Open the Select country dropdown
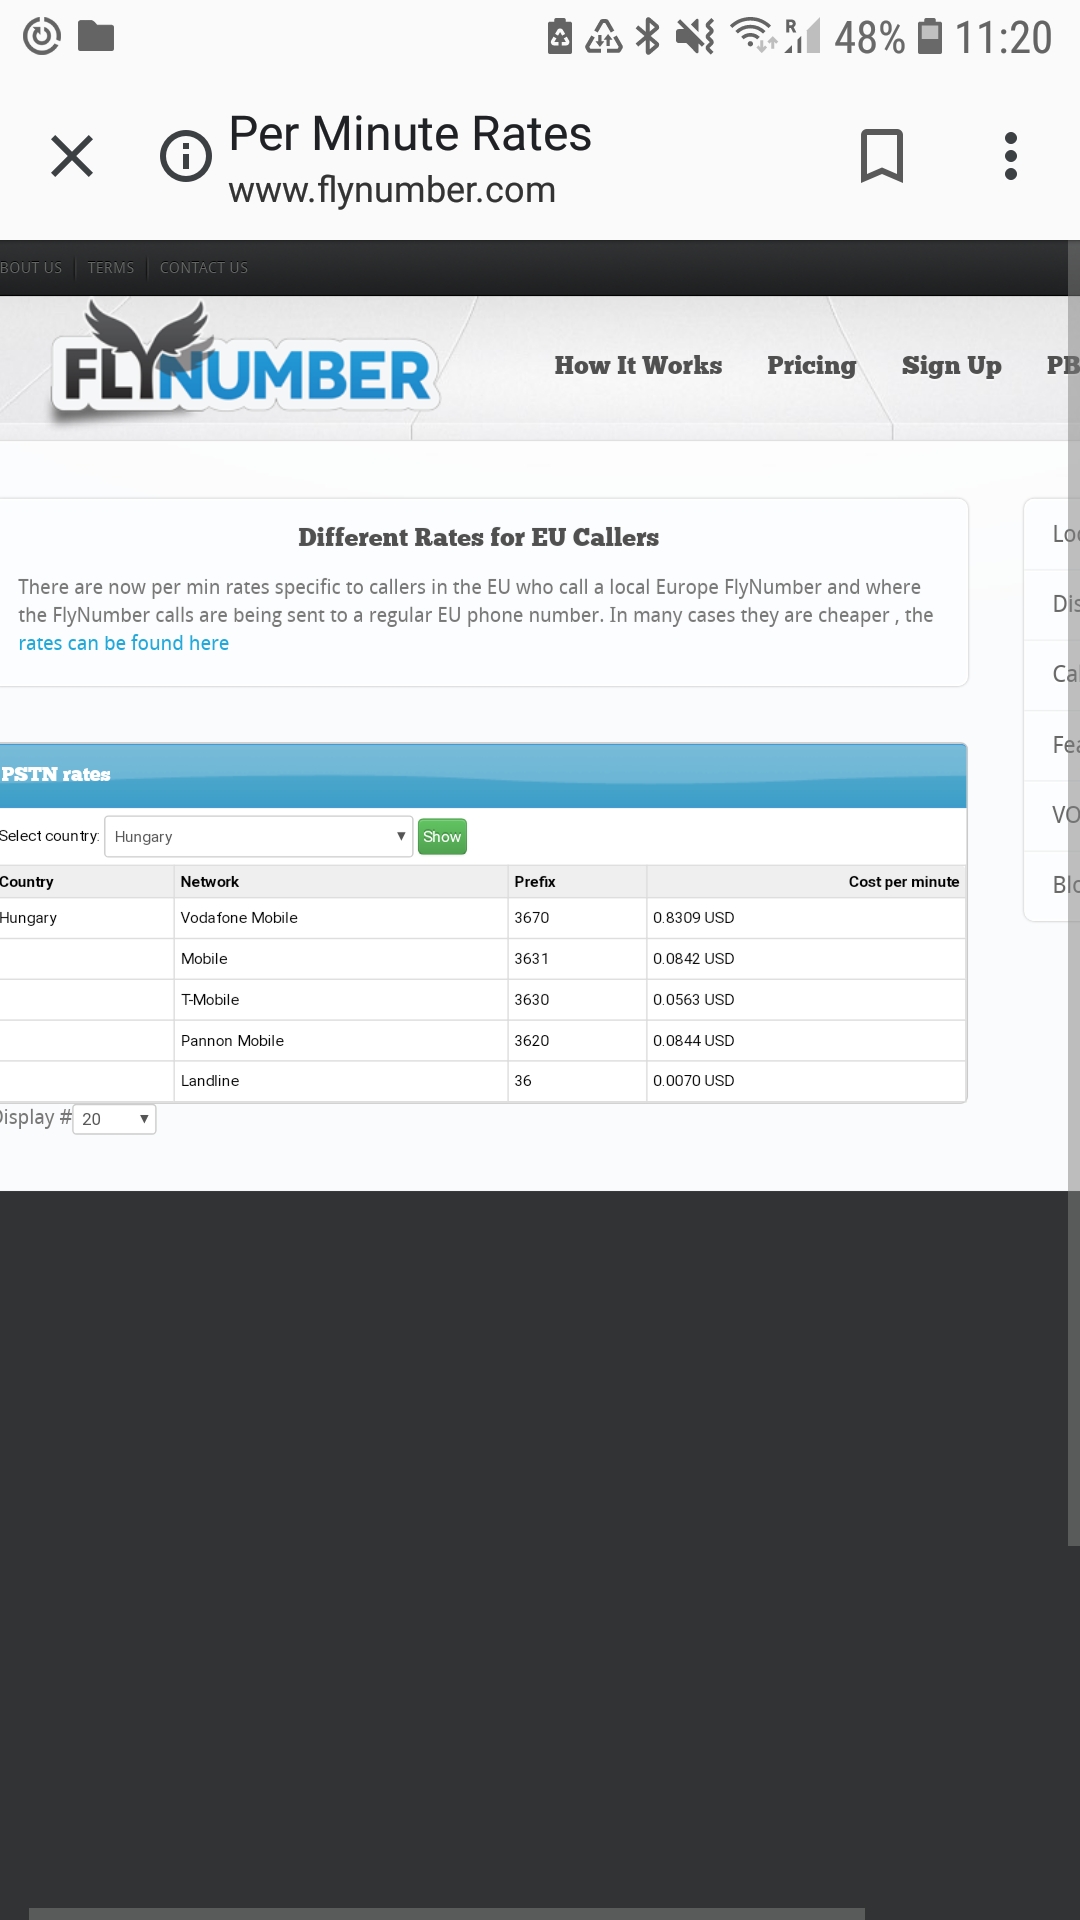1080x1920 pixels. (258, 836)
